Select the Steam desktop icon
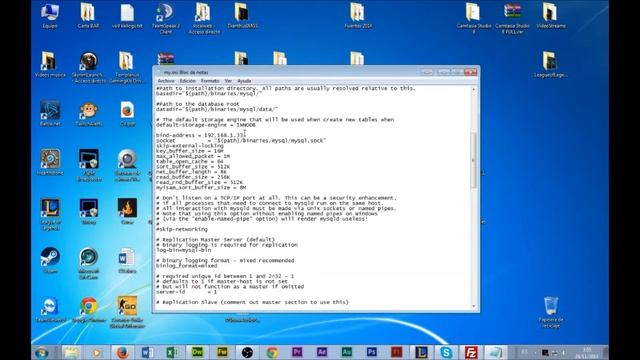The width and height of the screenshot is (640, 360). click(x=50, y=260)
